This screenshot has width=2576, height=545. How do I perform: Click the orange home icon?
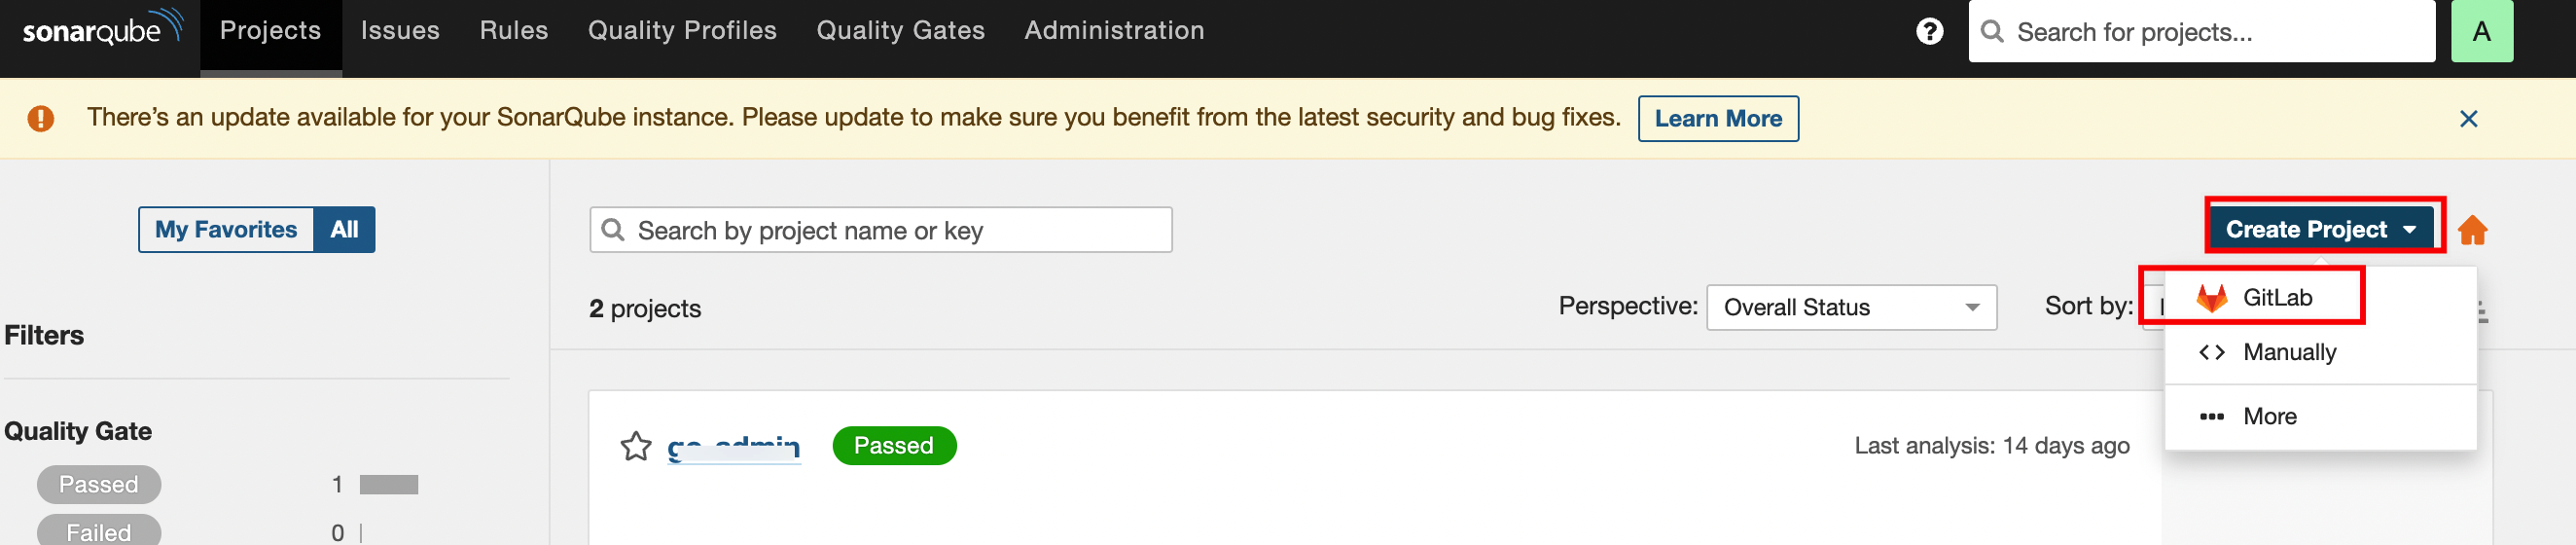2472,230
